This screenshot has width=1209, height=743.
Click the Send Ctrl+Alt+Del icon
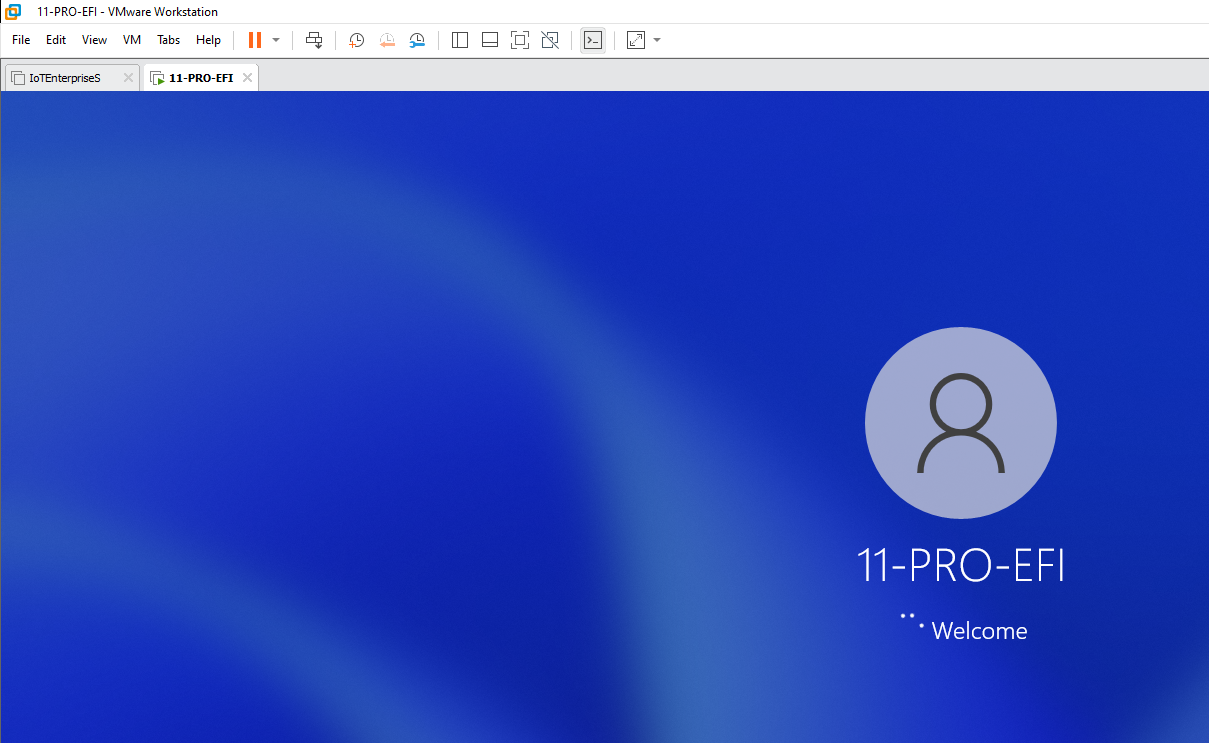pyautogui.click(x=314, y=40)
